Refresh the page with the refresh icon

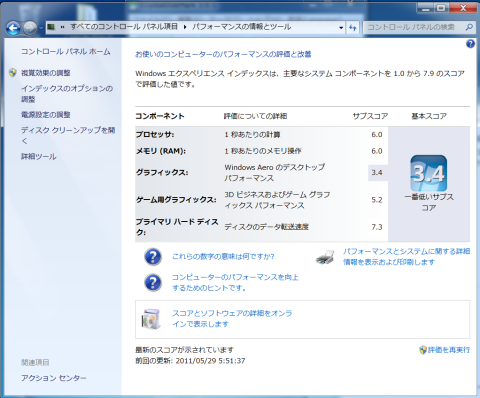(353, 27)
